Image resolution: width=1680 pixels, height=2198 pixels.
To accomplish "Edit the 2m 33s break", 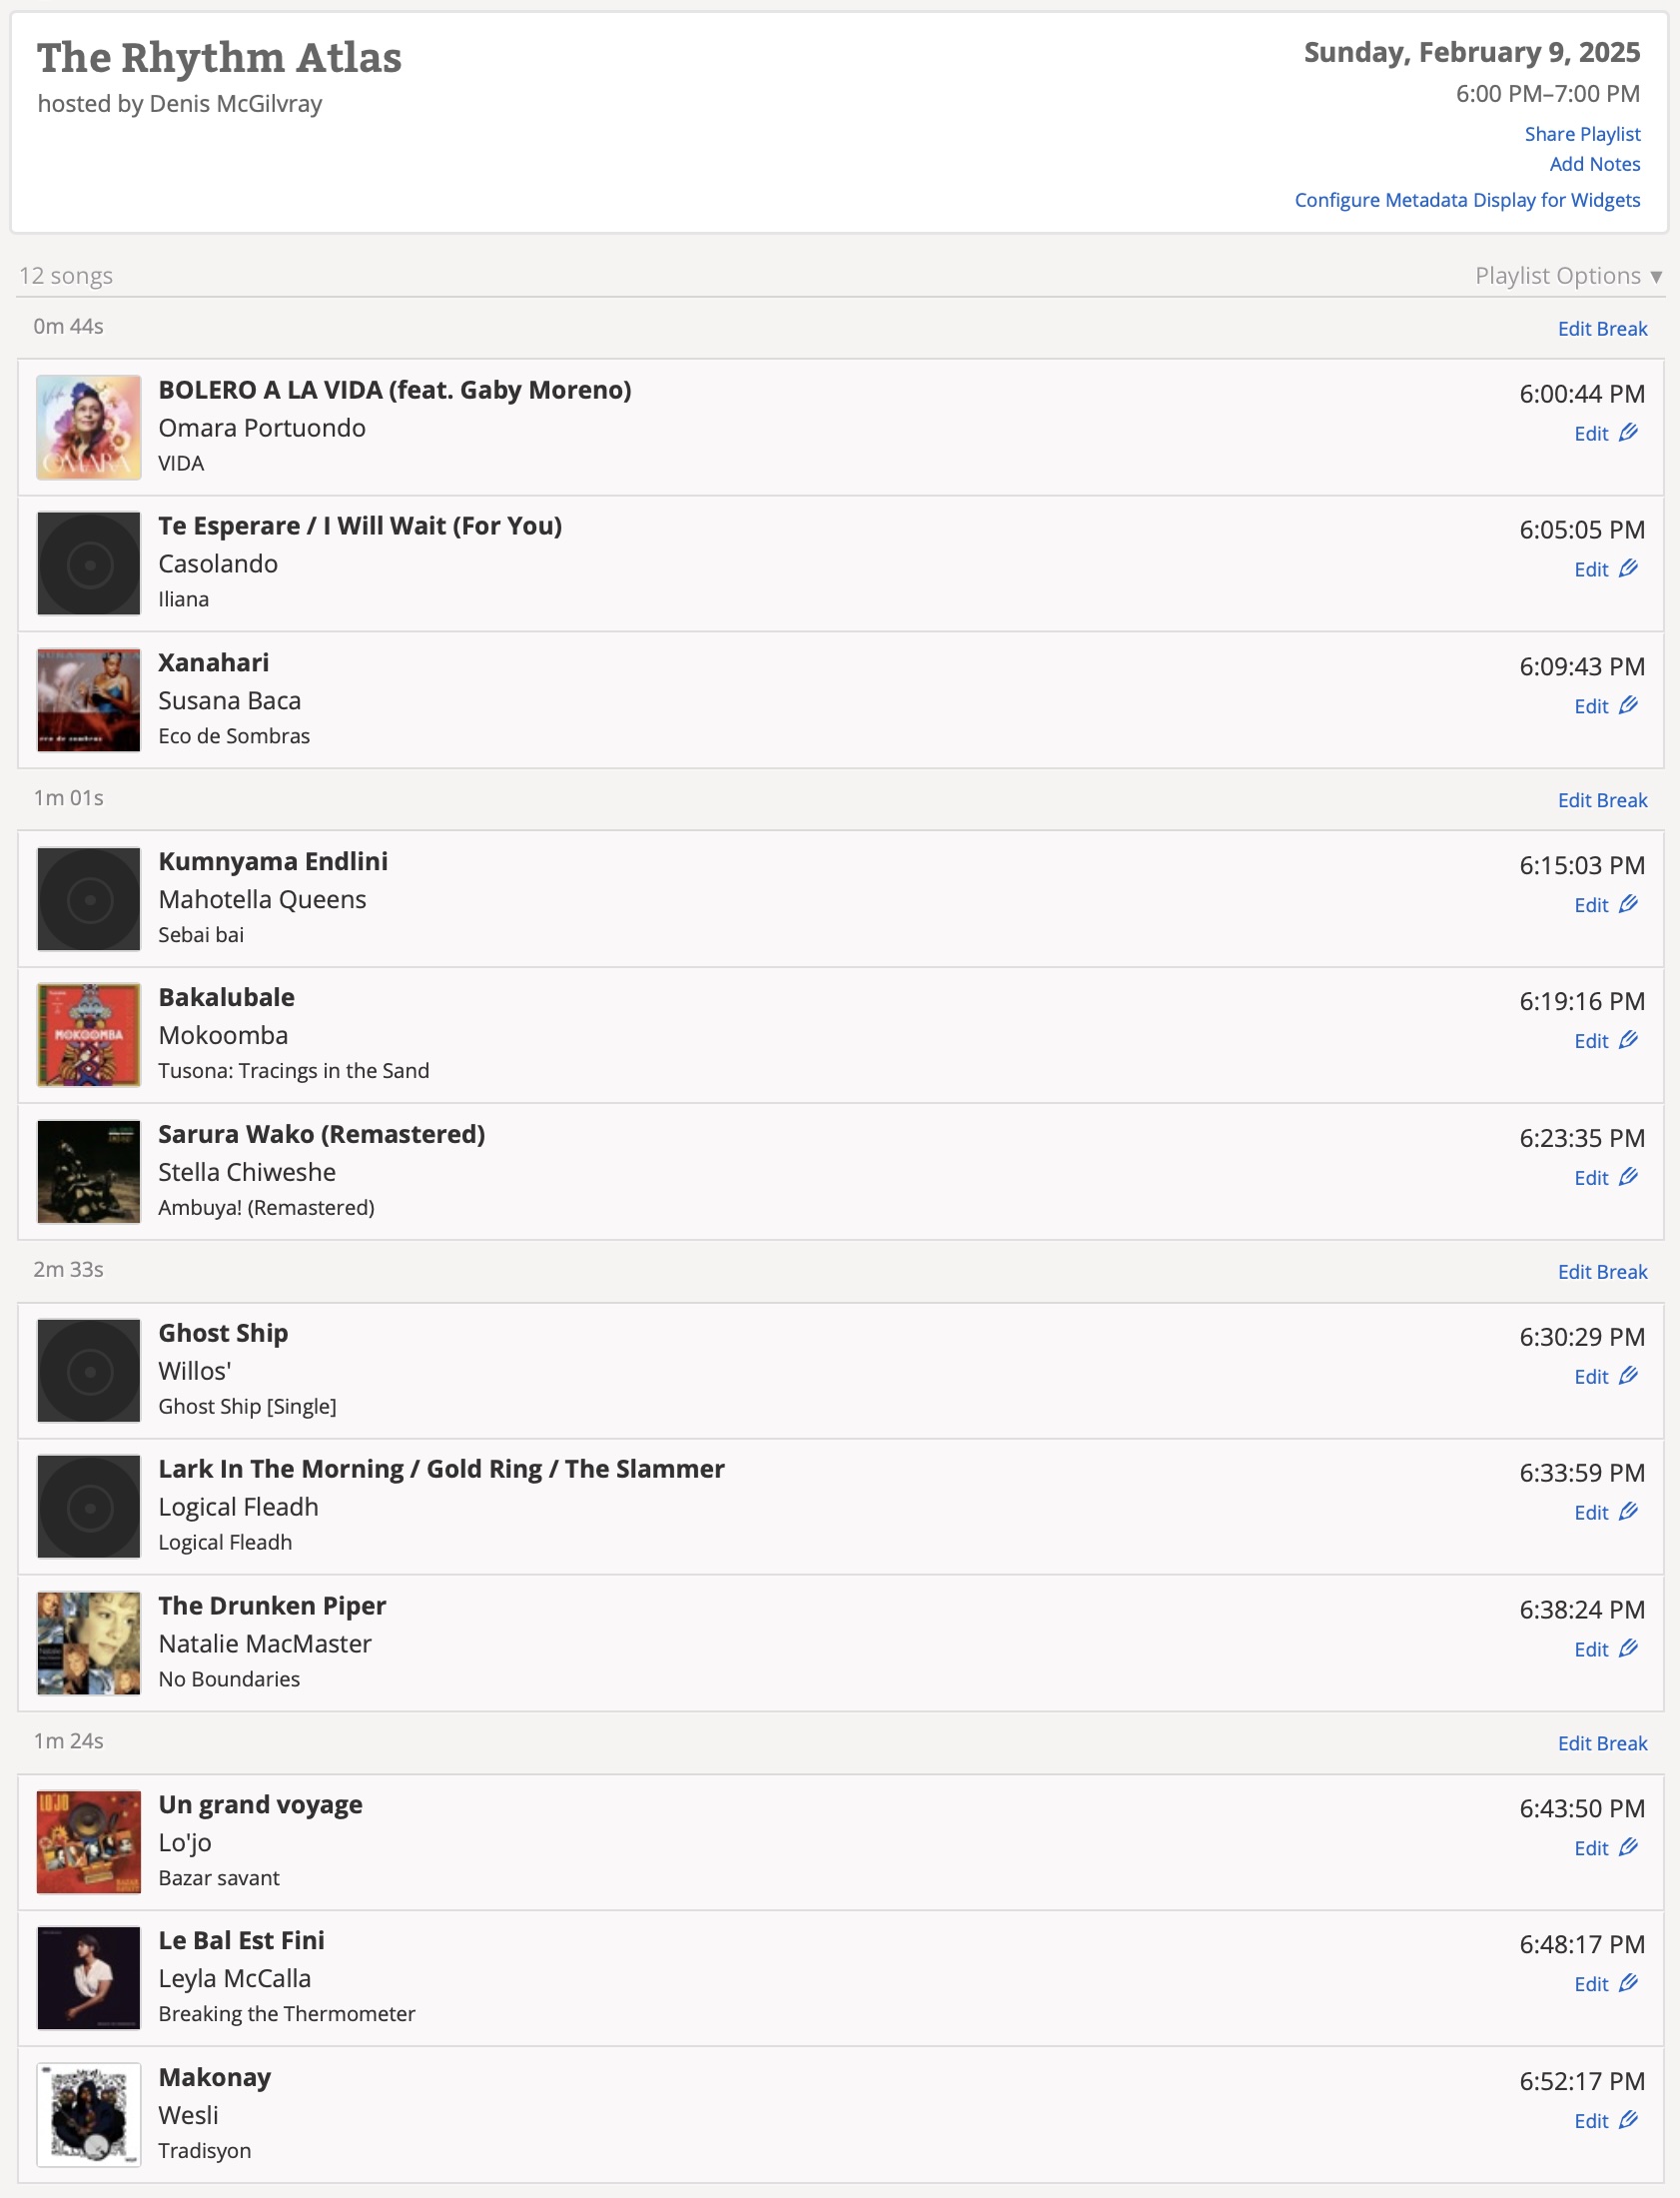I will coord(1602,1272).
